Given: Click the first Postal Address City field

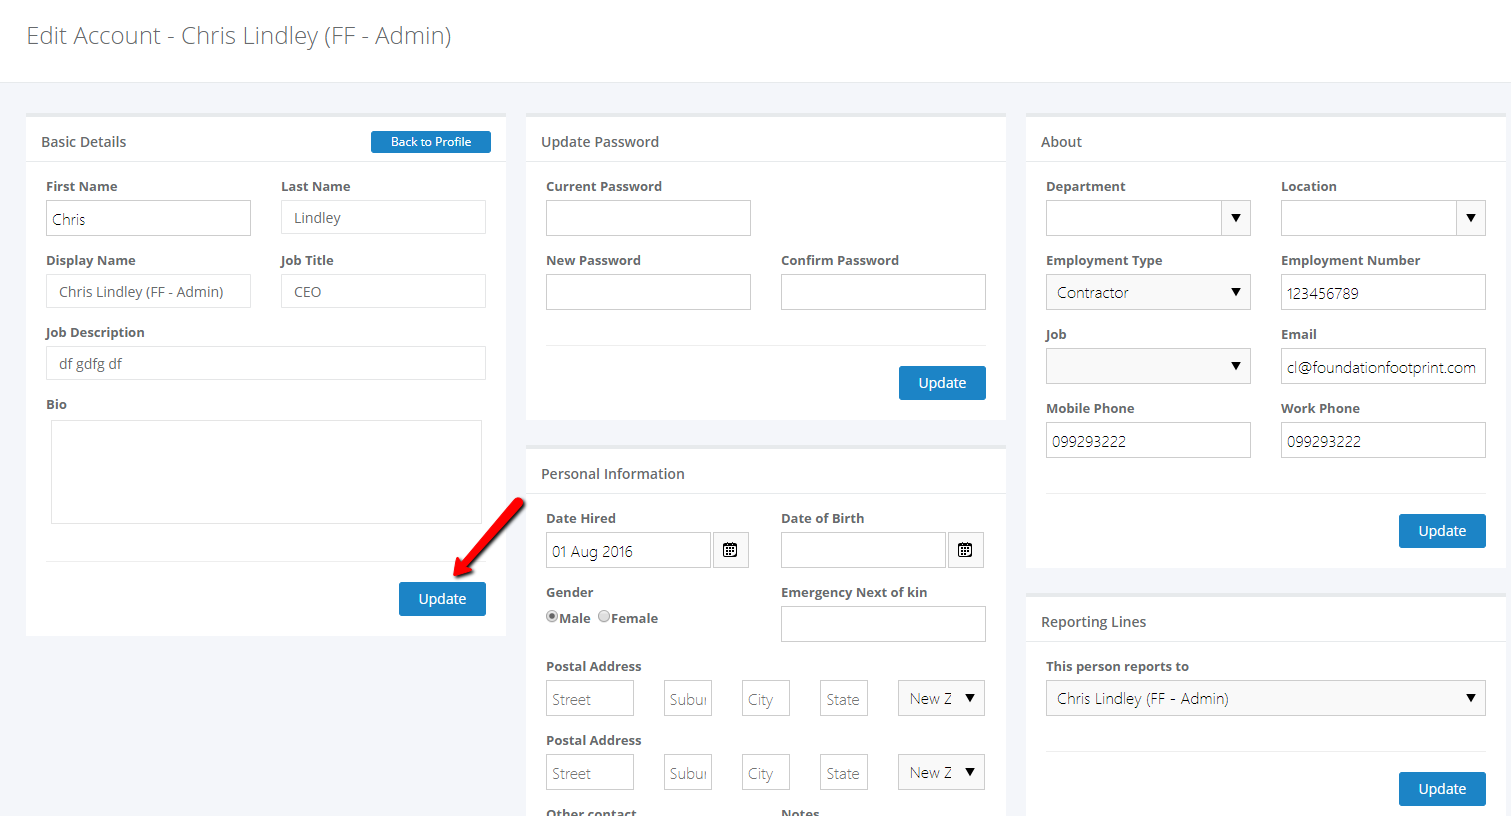Looking at the screenshot, I should (x=766, y=698).
